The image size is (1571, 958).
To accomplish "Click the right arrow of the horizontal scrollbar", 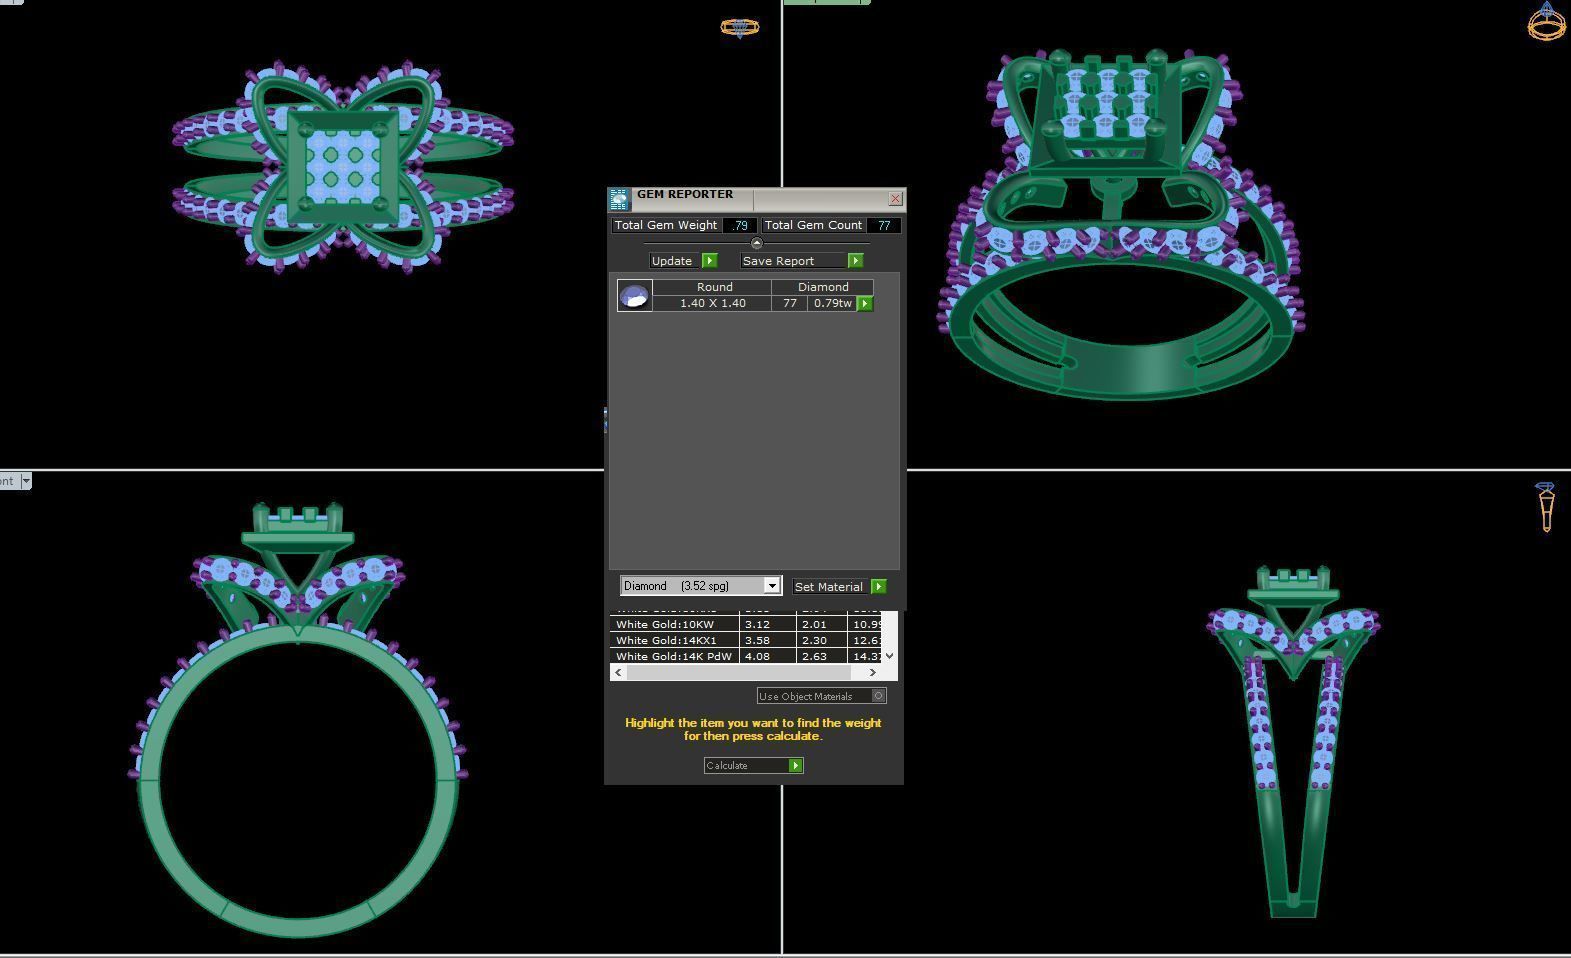I will pyautogui.click(x=873, y=672).
